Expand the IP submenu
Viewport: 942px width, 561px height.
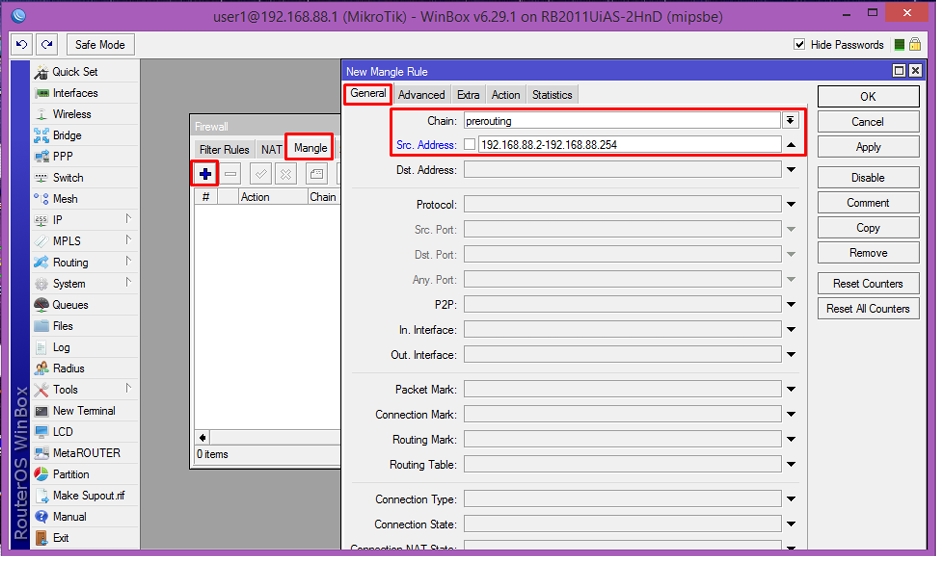click(128, 219)
